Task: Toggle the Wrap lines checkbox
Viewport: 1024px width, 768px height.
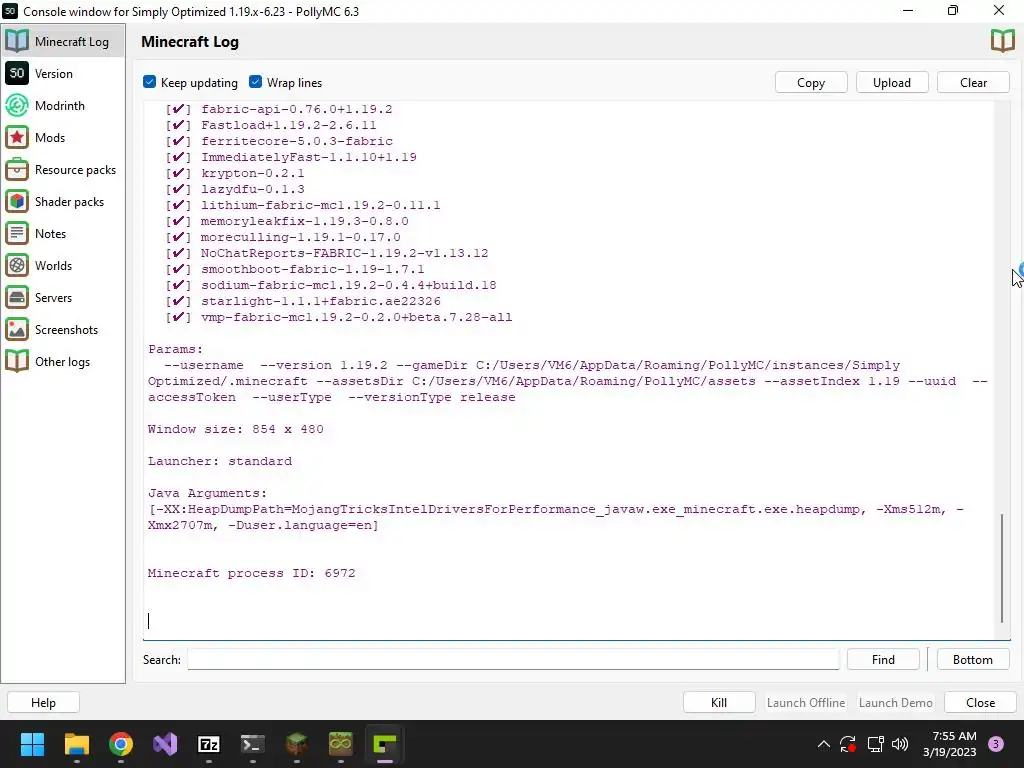Action: tap(255, 82)
